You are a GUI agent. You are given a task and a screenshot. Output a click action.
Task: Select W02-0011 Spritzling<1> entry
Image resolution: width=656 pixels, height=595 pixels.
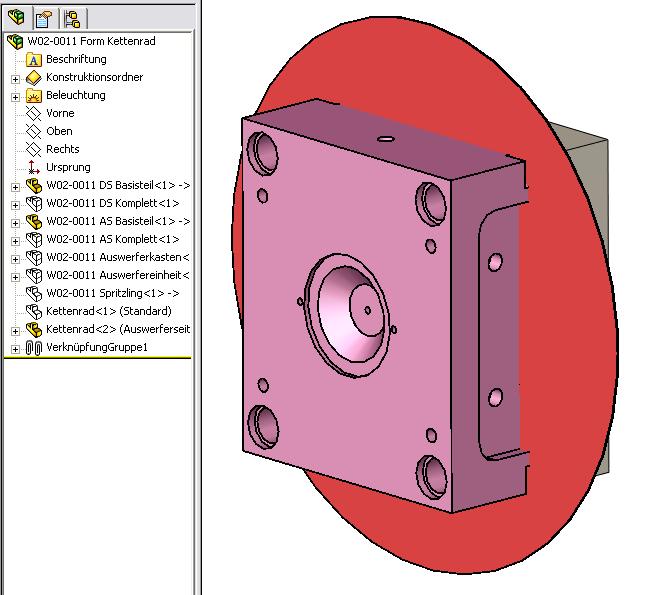(113, 293)
